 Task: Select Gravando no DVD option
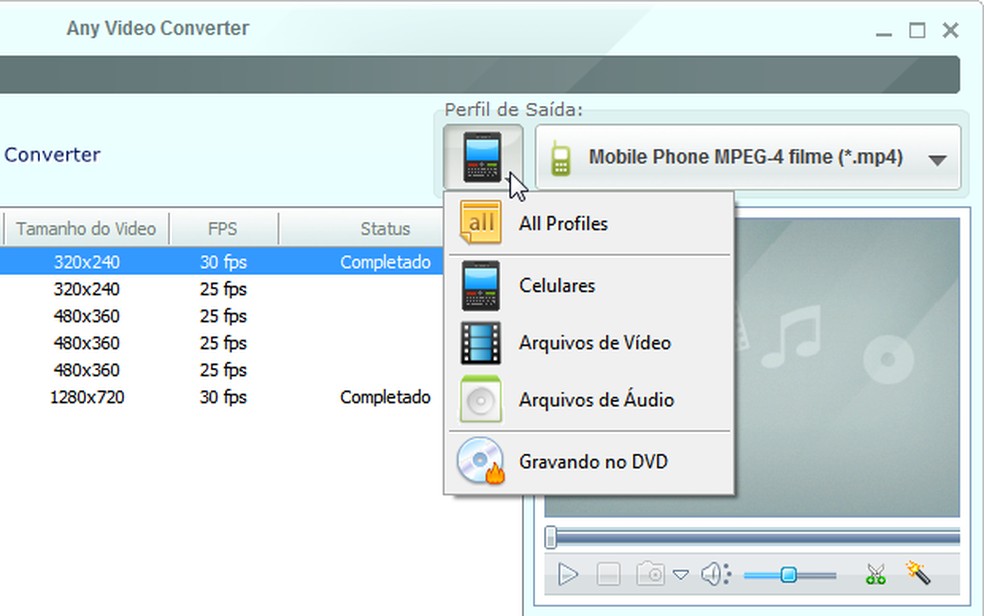[x=589, y=461]
